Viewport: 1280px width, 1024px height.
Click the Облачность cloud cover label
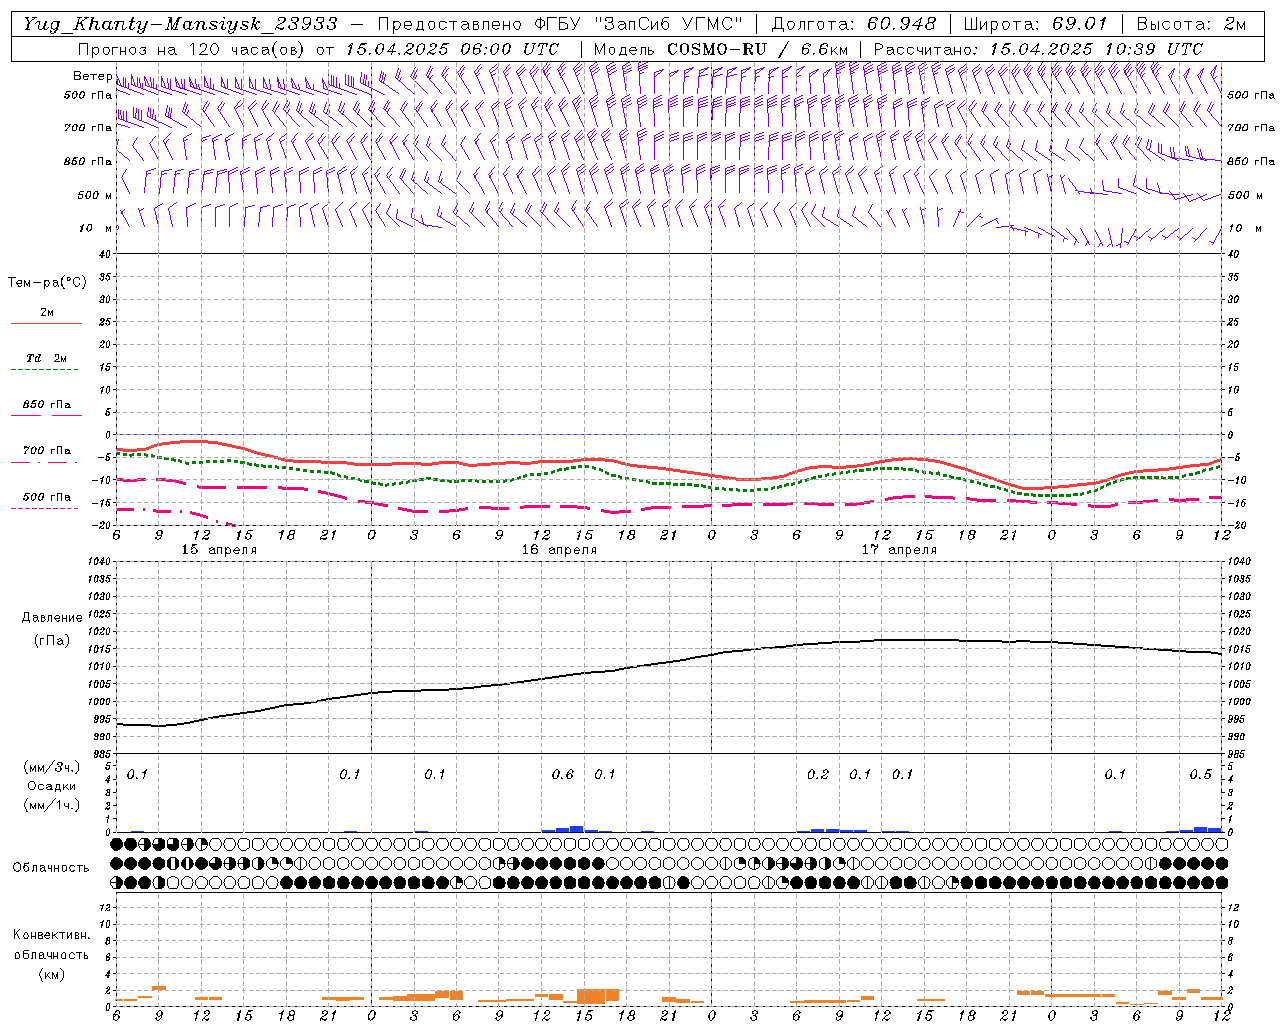coord(51,868)
